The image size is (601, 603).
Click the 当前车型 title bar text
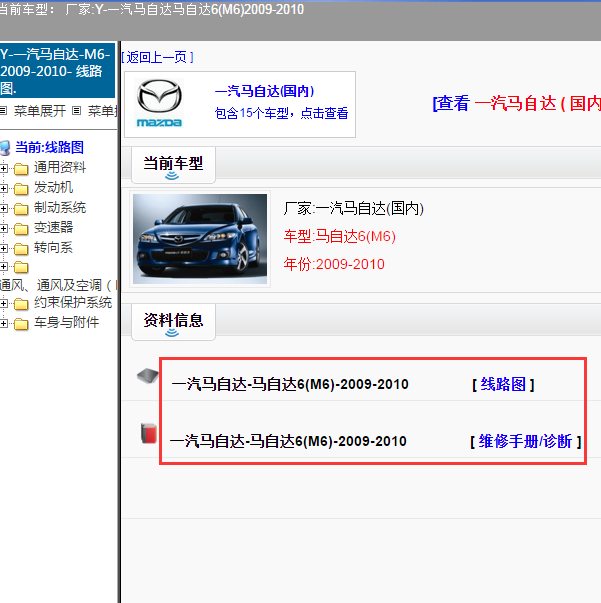173,163
